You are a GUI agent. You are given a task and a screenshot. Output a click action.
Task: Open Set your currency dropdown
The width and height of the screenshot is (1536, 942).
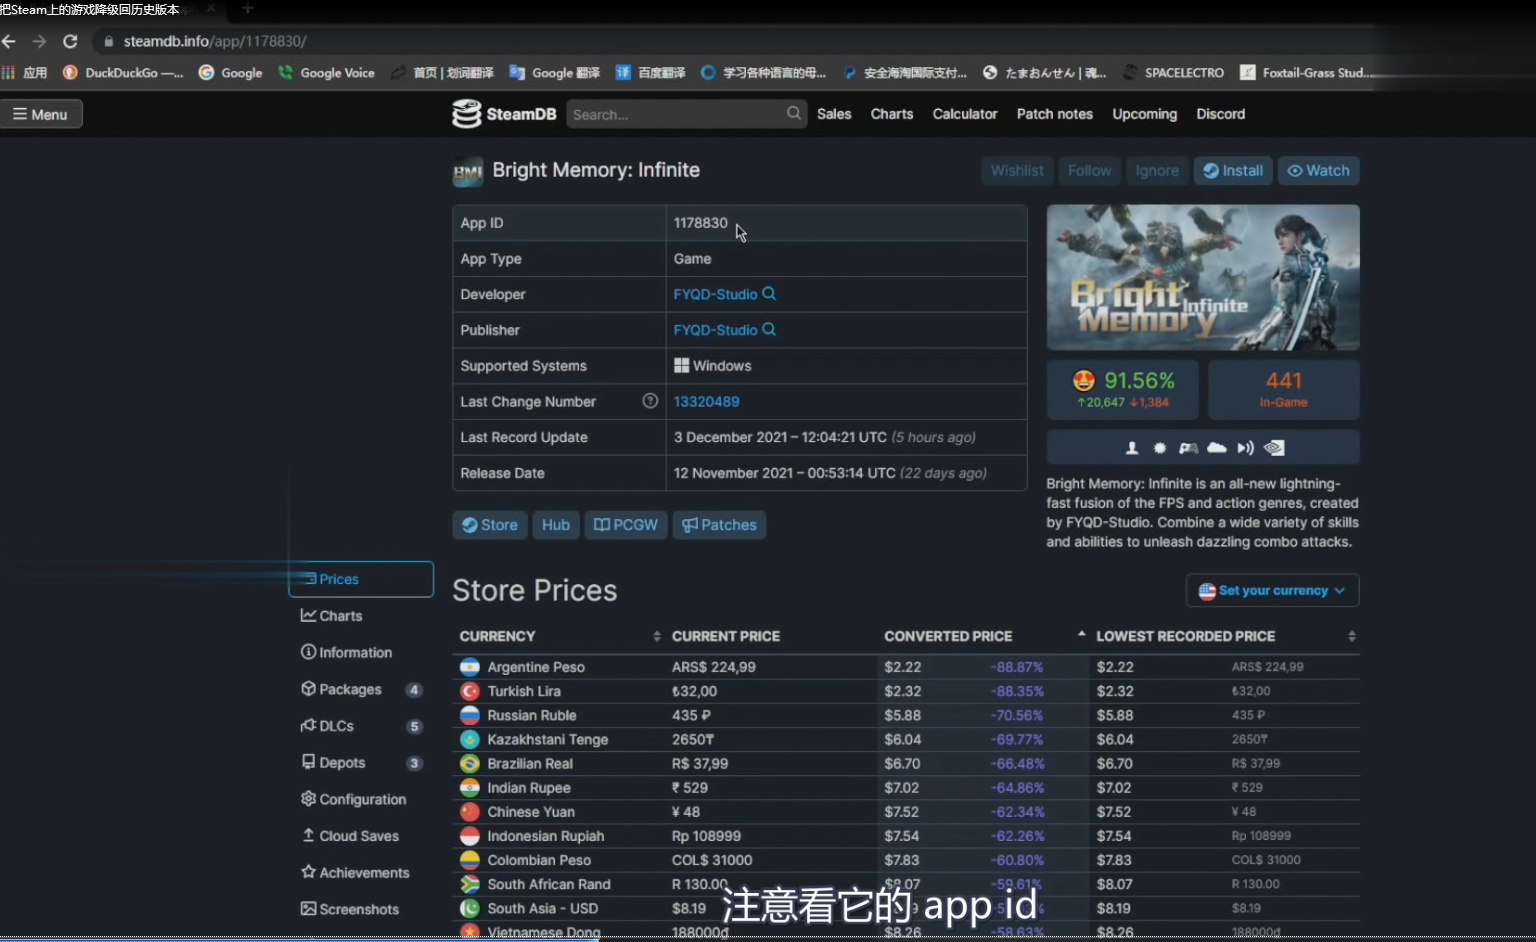pyautogui.click(x=1273, y=590)
